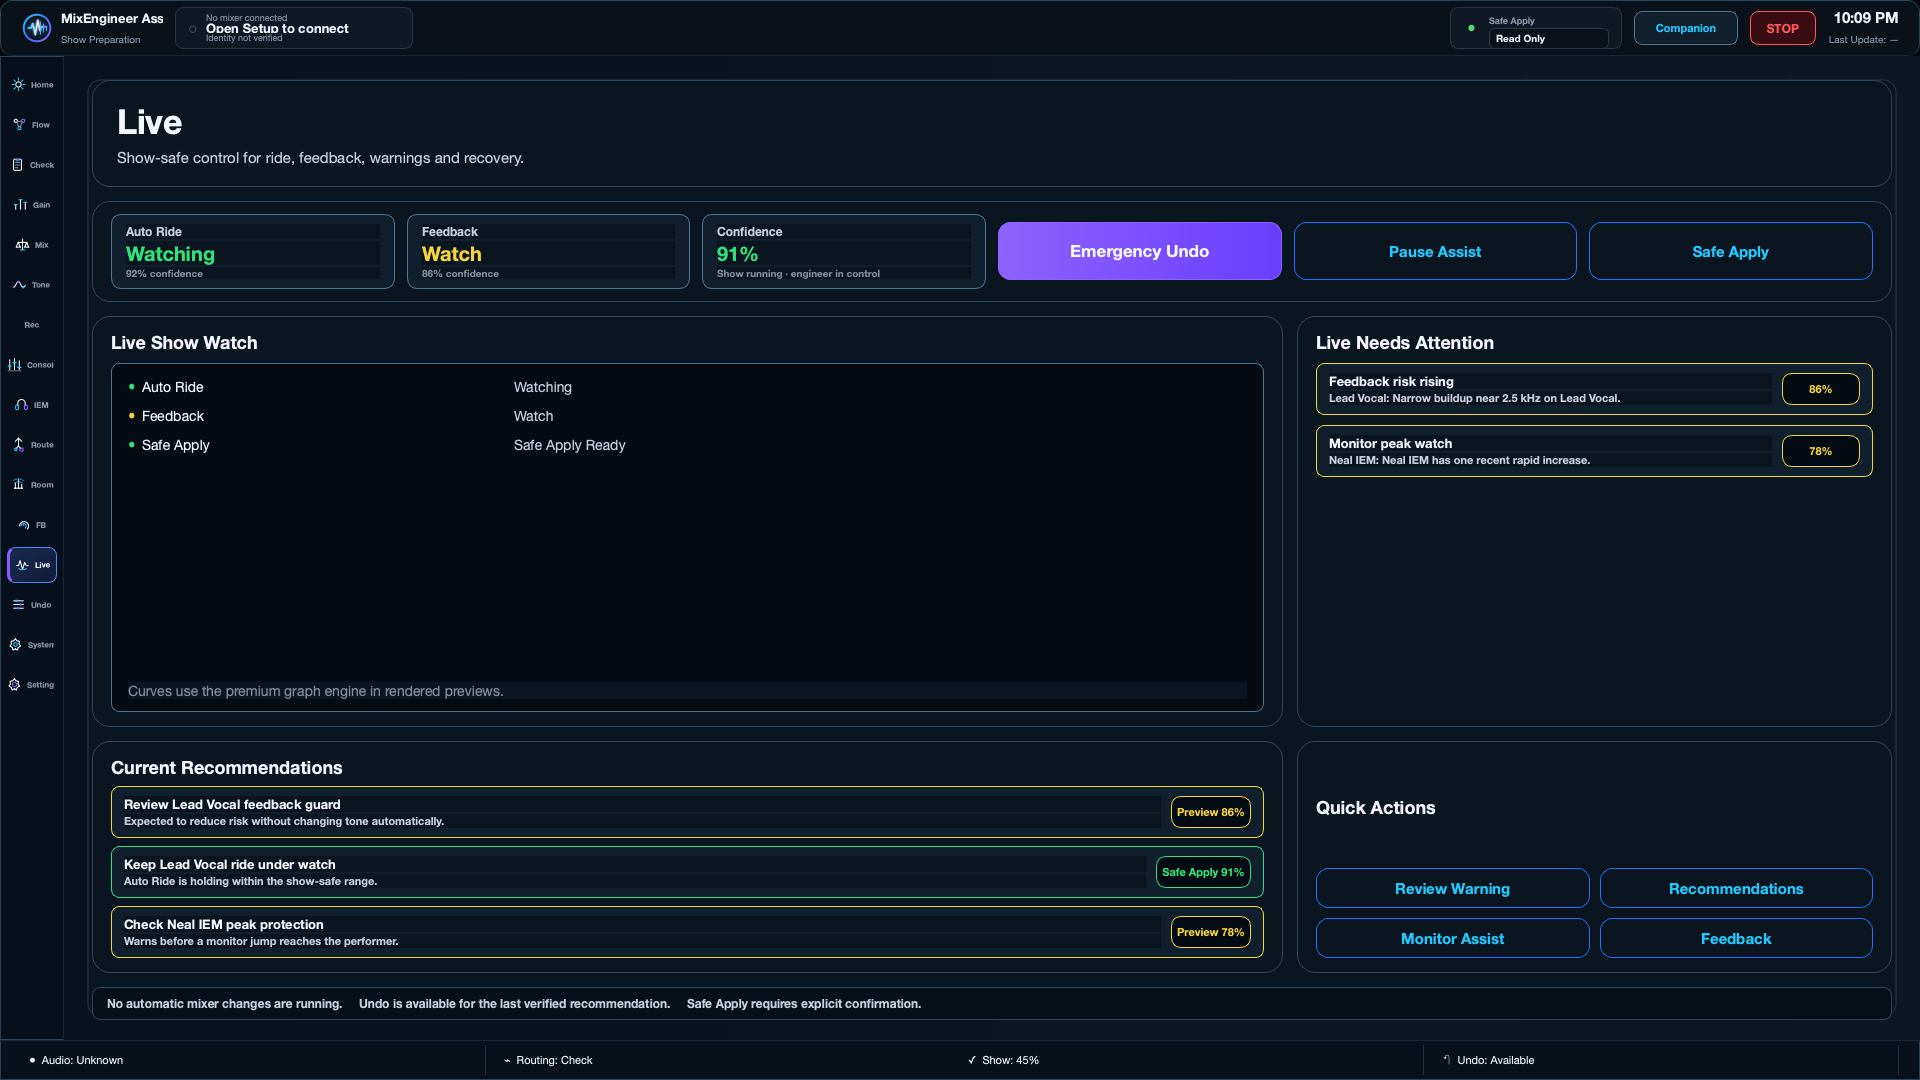Click Pause Assist

(x=1435, y=251)
